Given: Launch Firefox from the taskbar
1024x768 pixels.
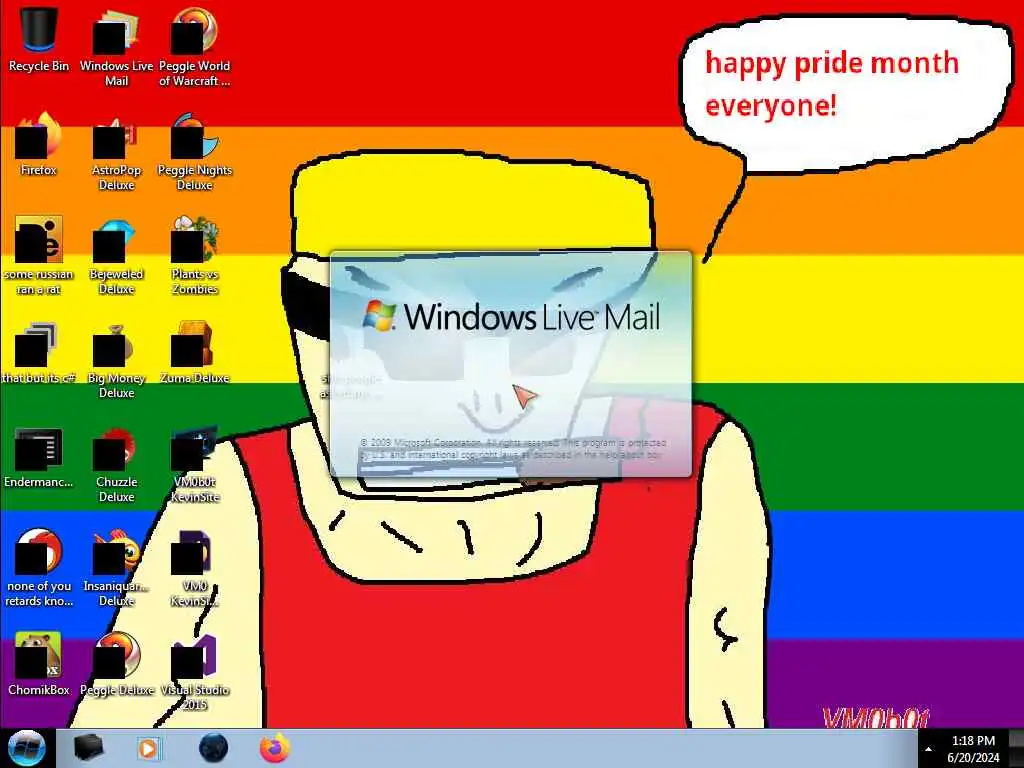Looking at the screenshot, I should pos(274,748).
